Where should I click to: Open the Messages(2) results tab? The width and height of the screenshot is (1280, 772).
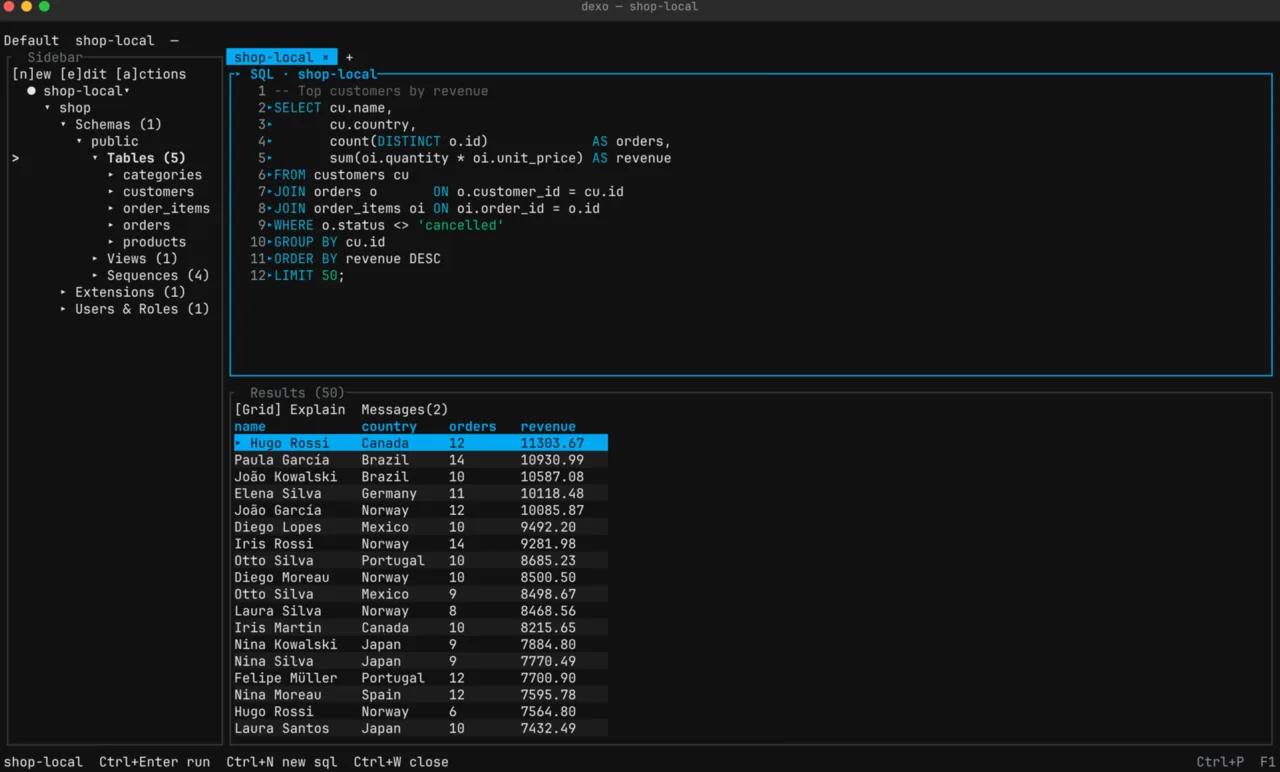(x=404, y=410)
